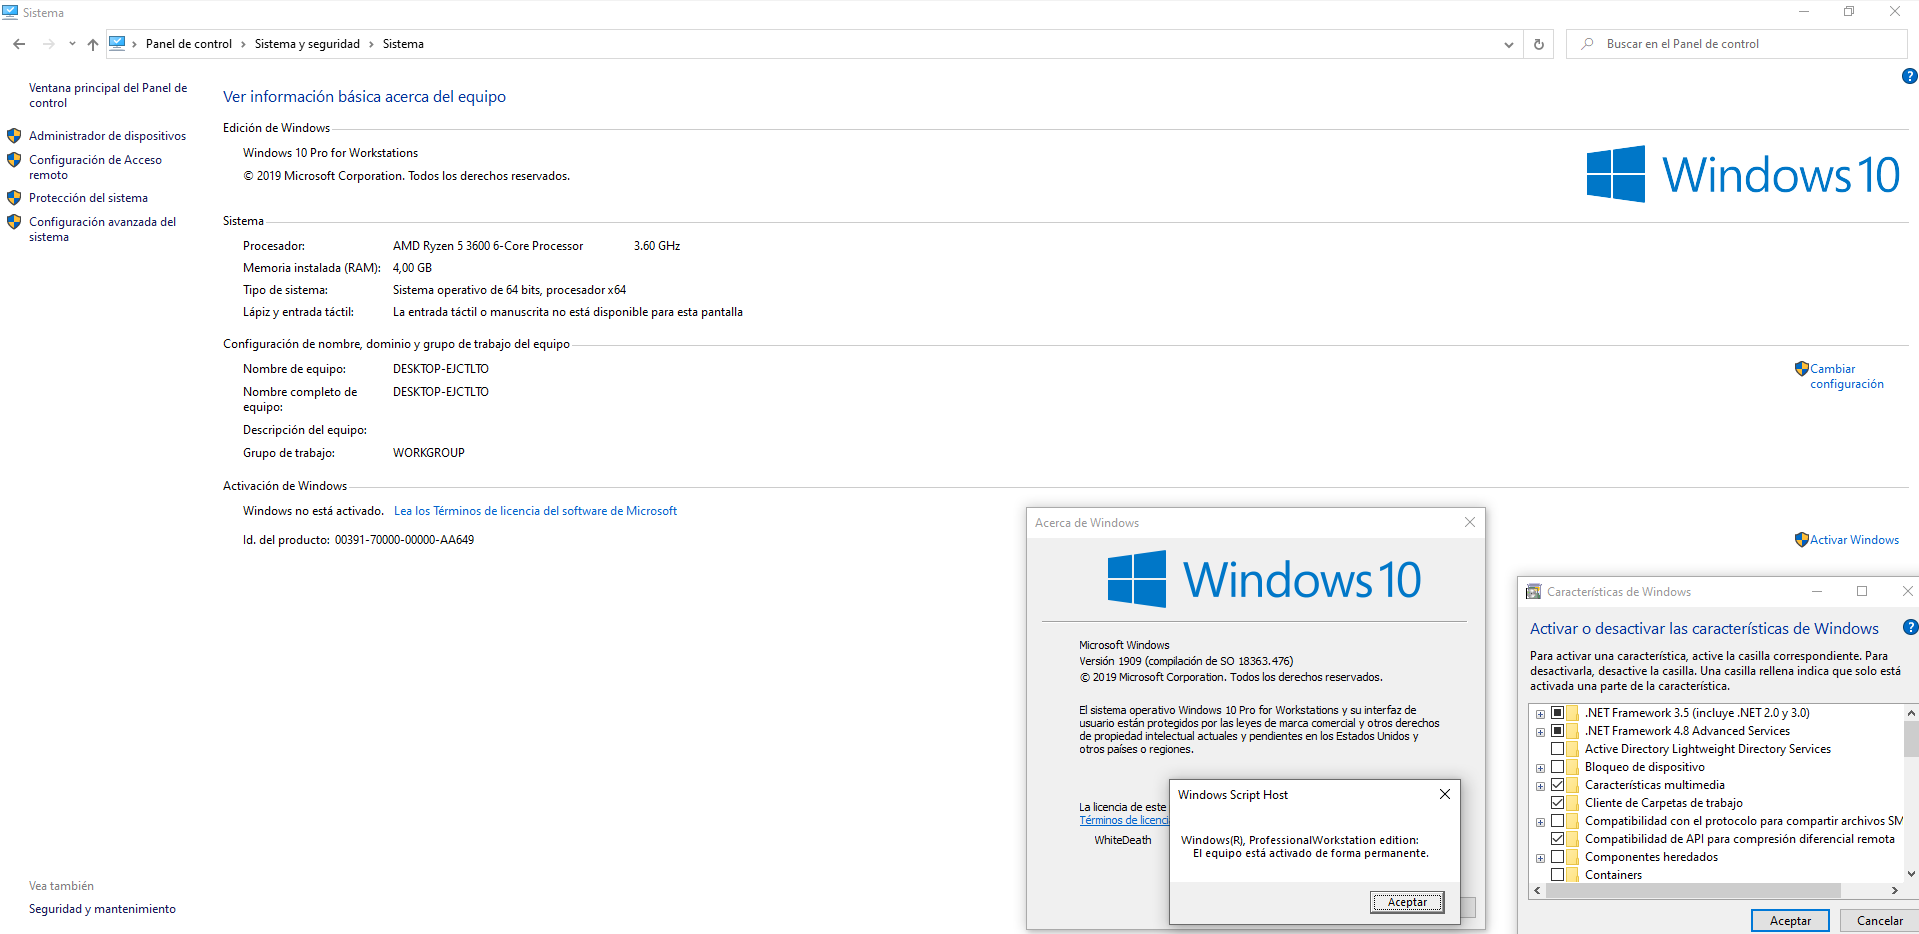Expand .NET Framework 3.5 tree node
Image resolution: width=1919 pixels, height=934 pixels.
click(x=1540, y=714)
